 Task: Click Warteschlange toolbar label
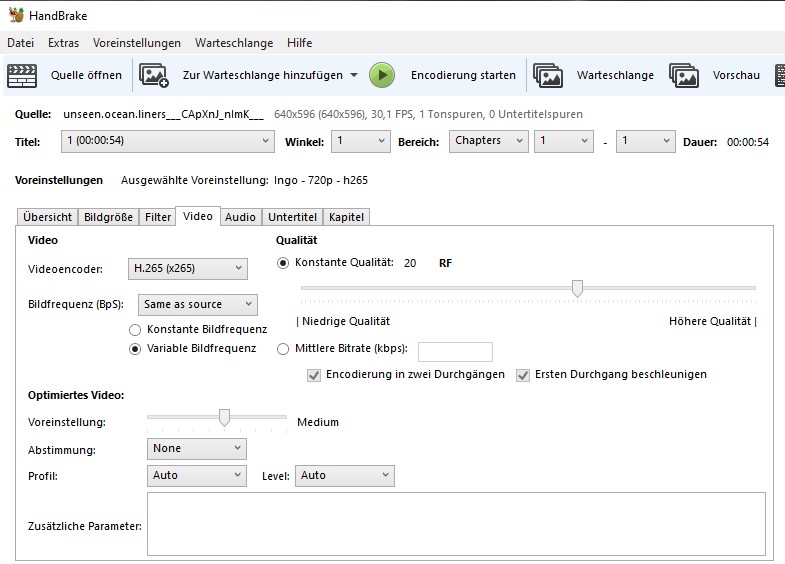click(x=615, y=76)
